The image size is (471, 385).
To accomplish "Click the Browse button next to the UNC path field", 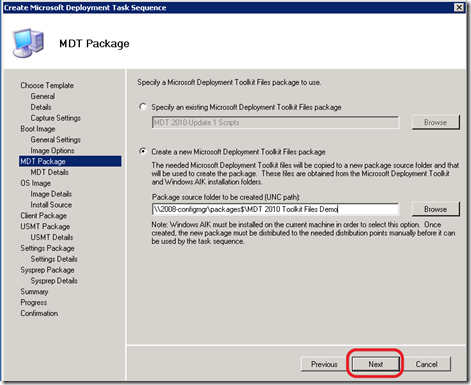I will (436, 209).
